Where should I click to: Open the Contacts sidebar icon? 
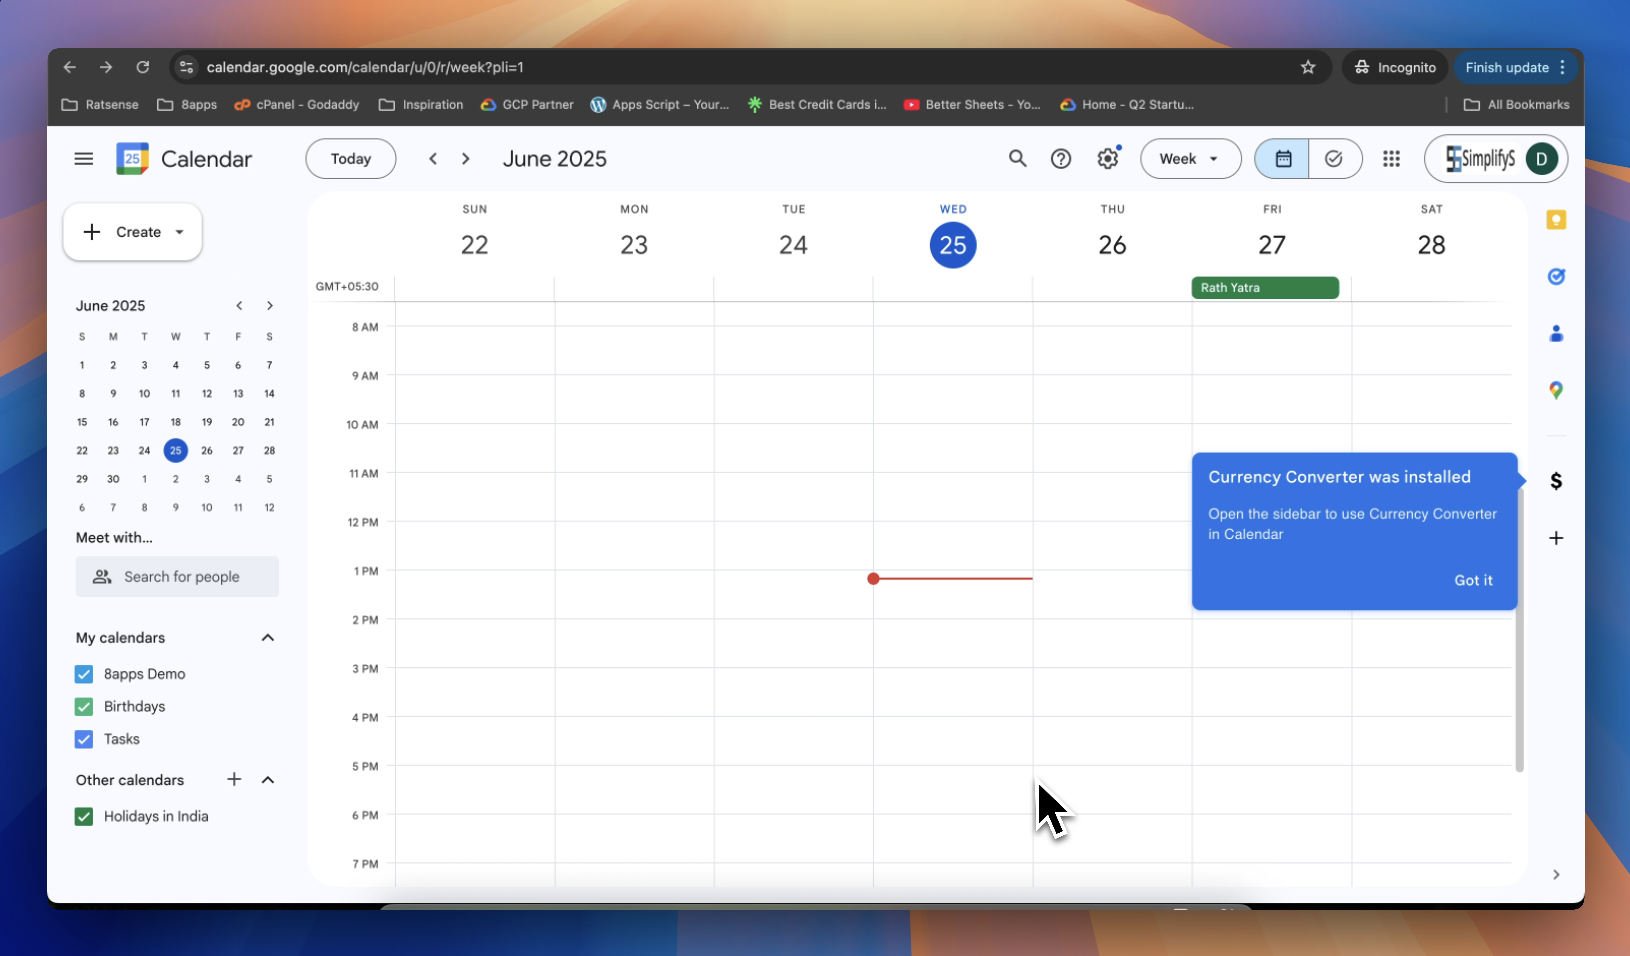tap(1556, 334)
